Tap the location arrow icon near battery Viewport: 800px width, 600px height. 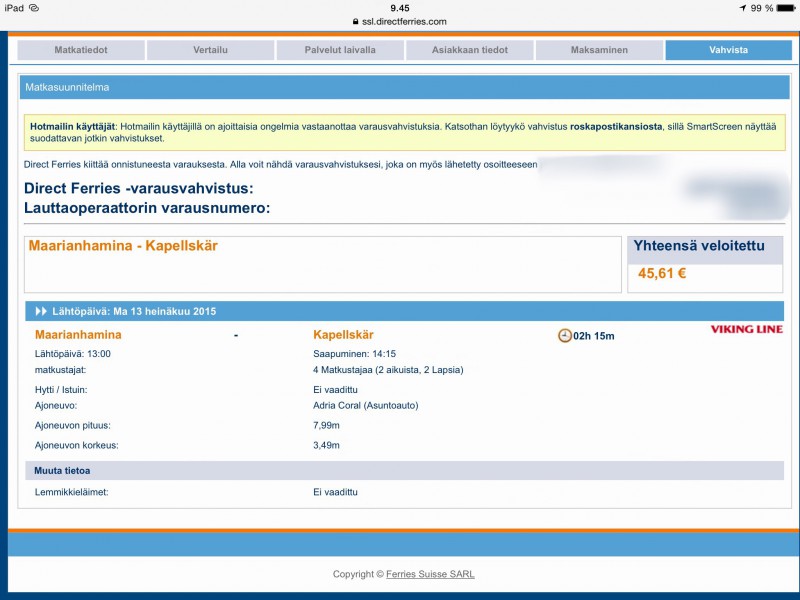742,7
